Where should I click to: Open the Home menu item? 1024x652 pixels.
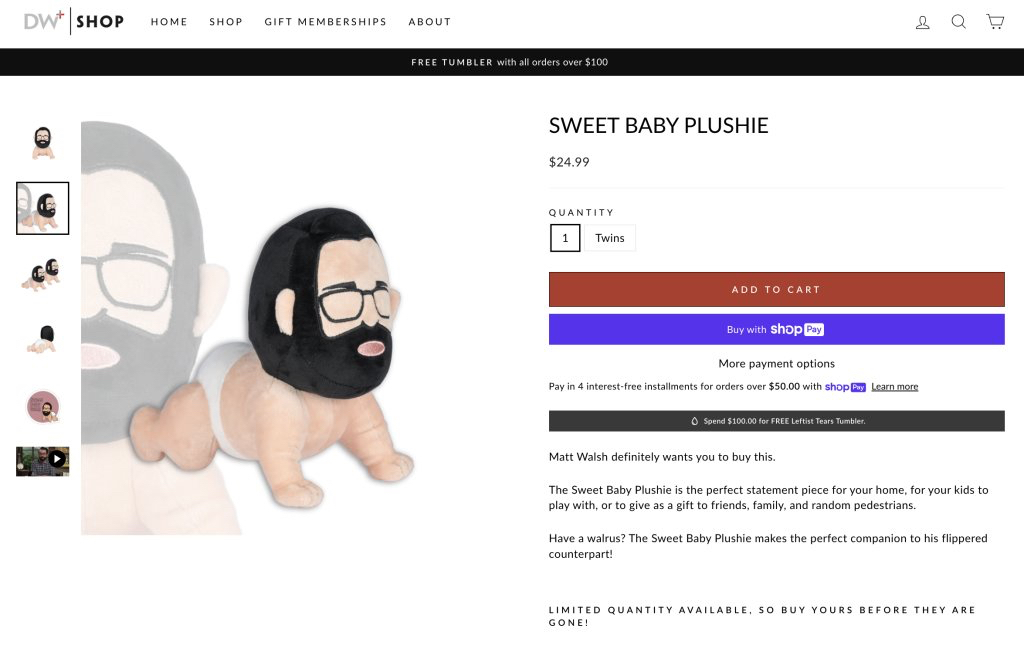[169, 22]
